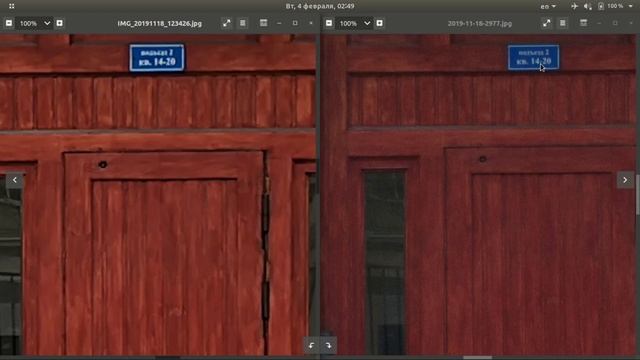The height and width of the screenshot is (360, 640).
Task: Open the clock and calendar in top bar
Action: pos(320,6)
